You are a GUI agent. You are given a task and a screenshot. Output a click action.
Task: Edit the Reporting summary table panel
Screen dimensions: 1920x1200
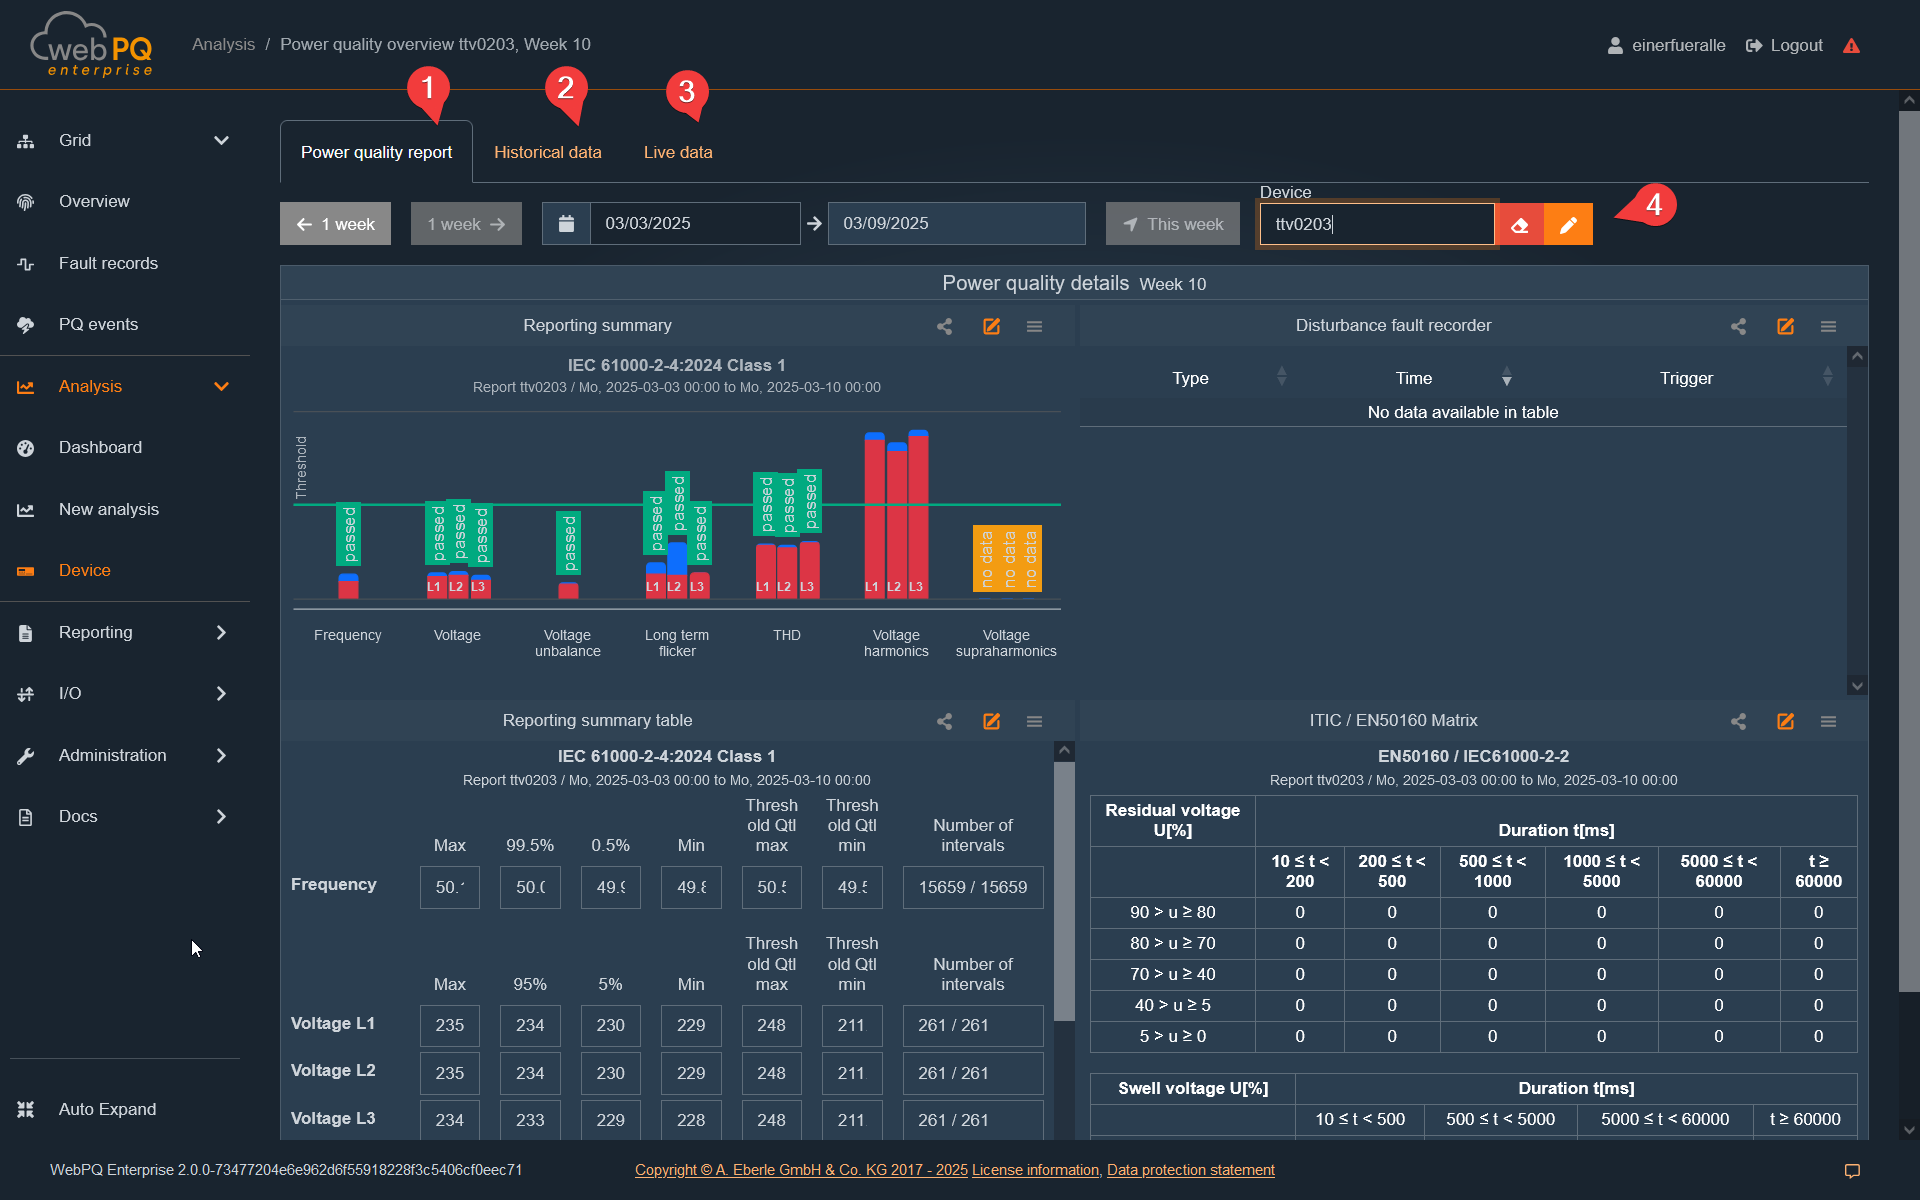[x=991, y=722]
